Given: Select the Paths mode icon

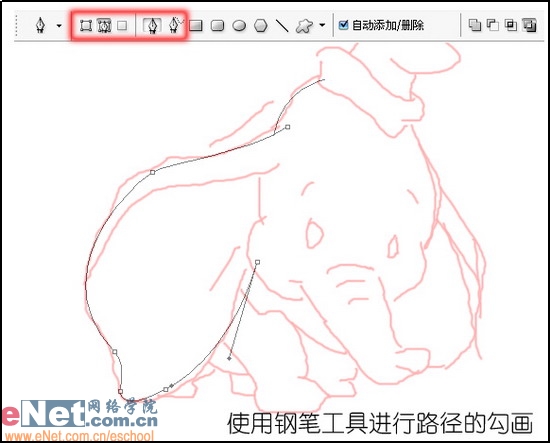Looking at the screenshot, I should coord(104,26).
